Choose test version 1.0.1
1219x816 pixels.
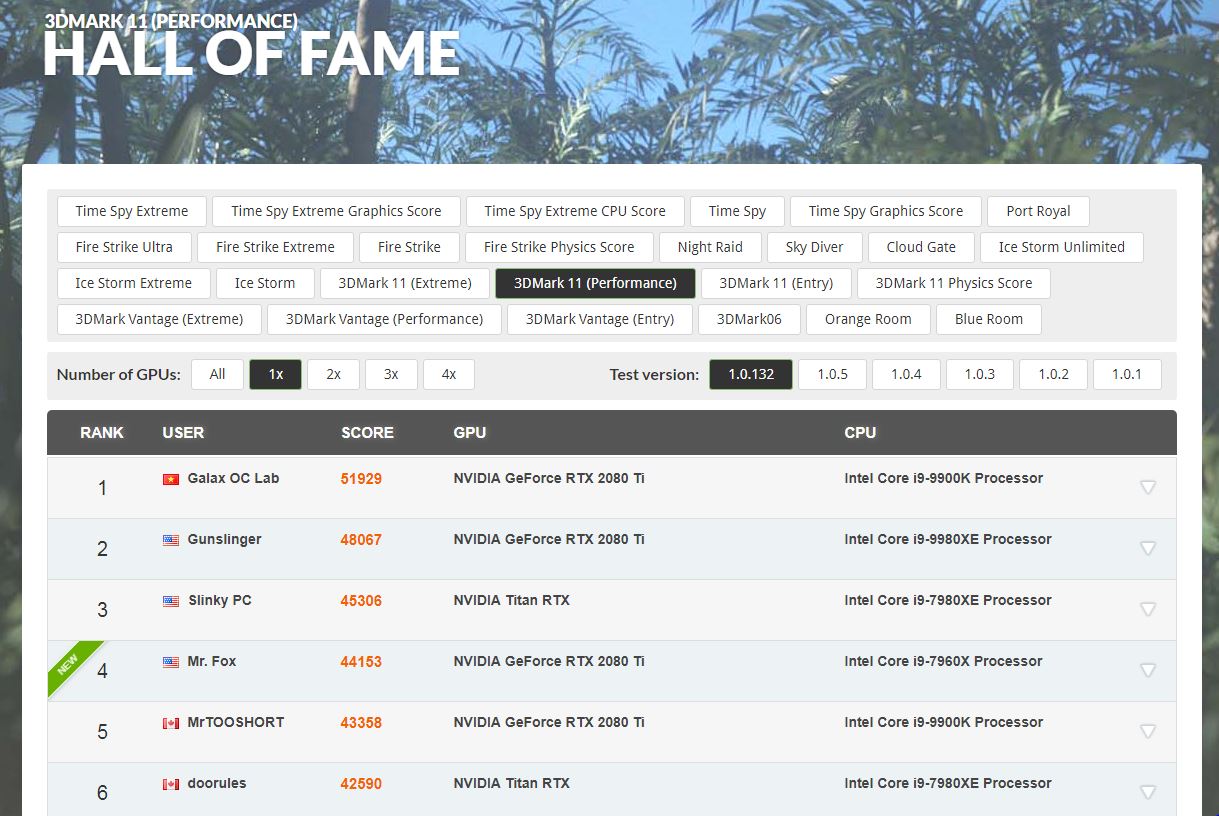click(x=1127, y=374)
